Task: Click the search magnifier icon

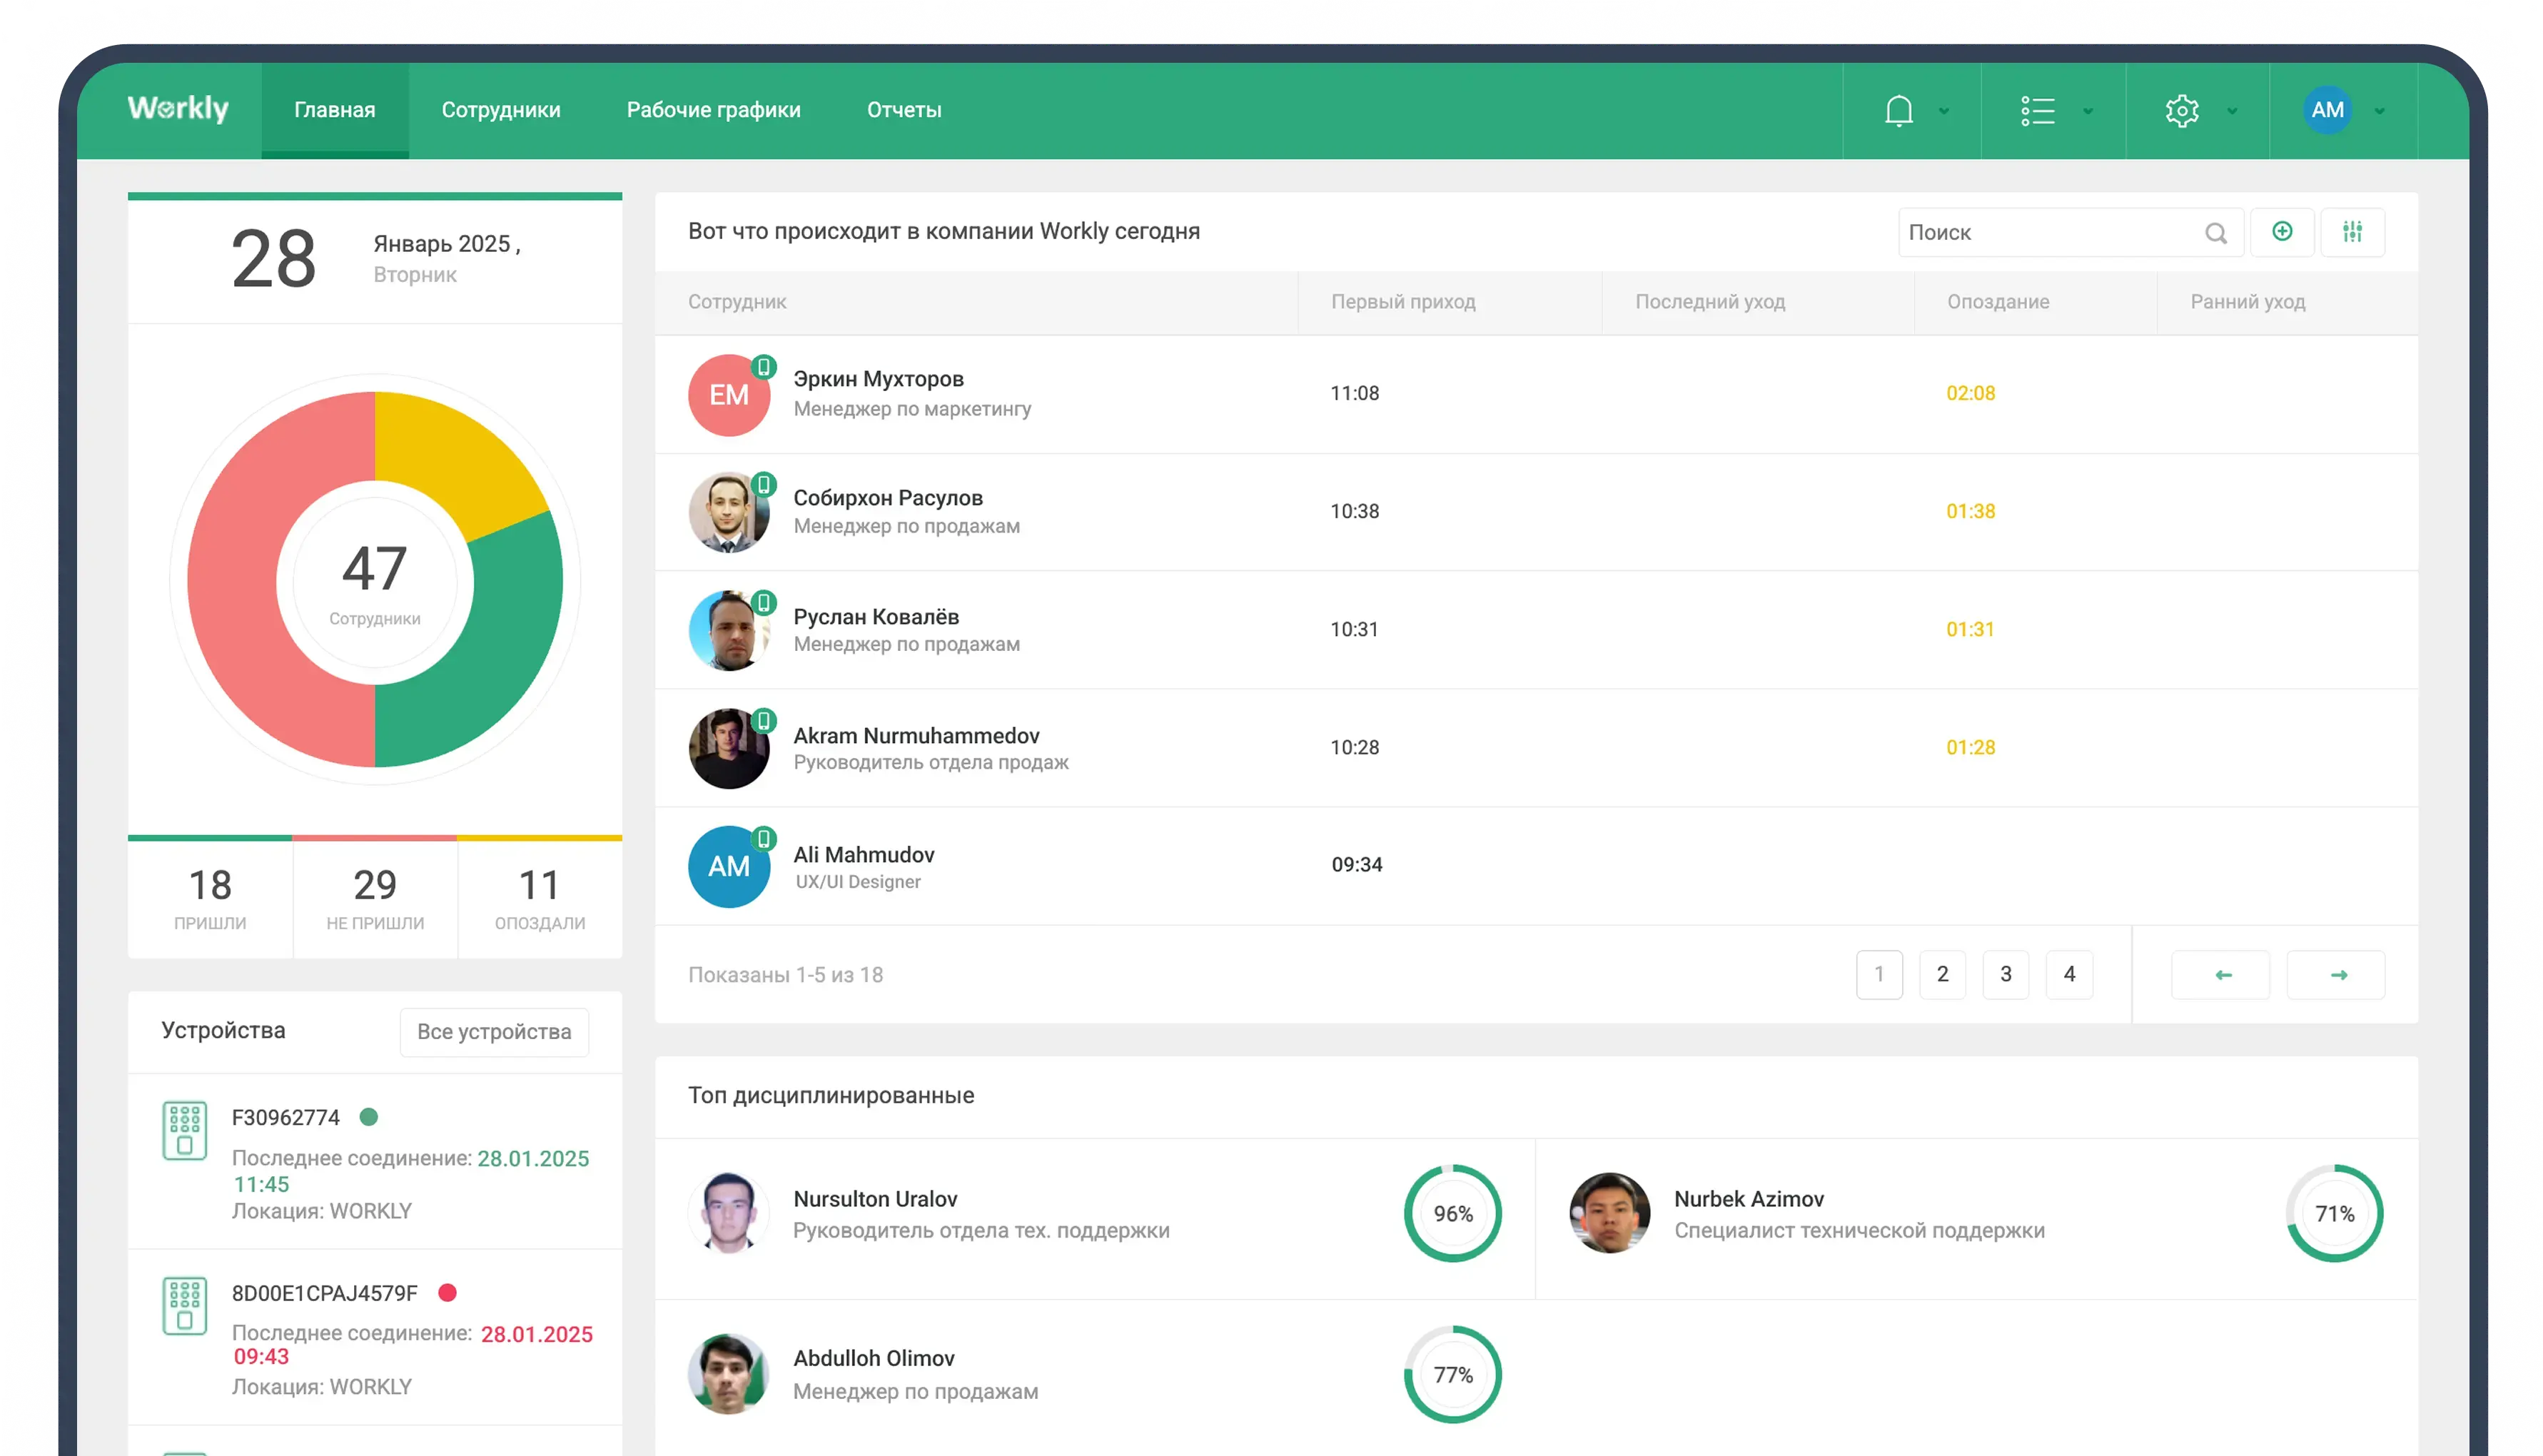Action: click(x=2215, y=233)
